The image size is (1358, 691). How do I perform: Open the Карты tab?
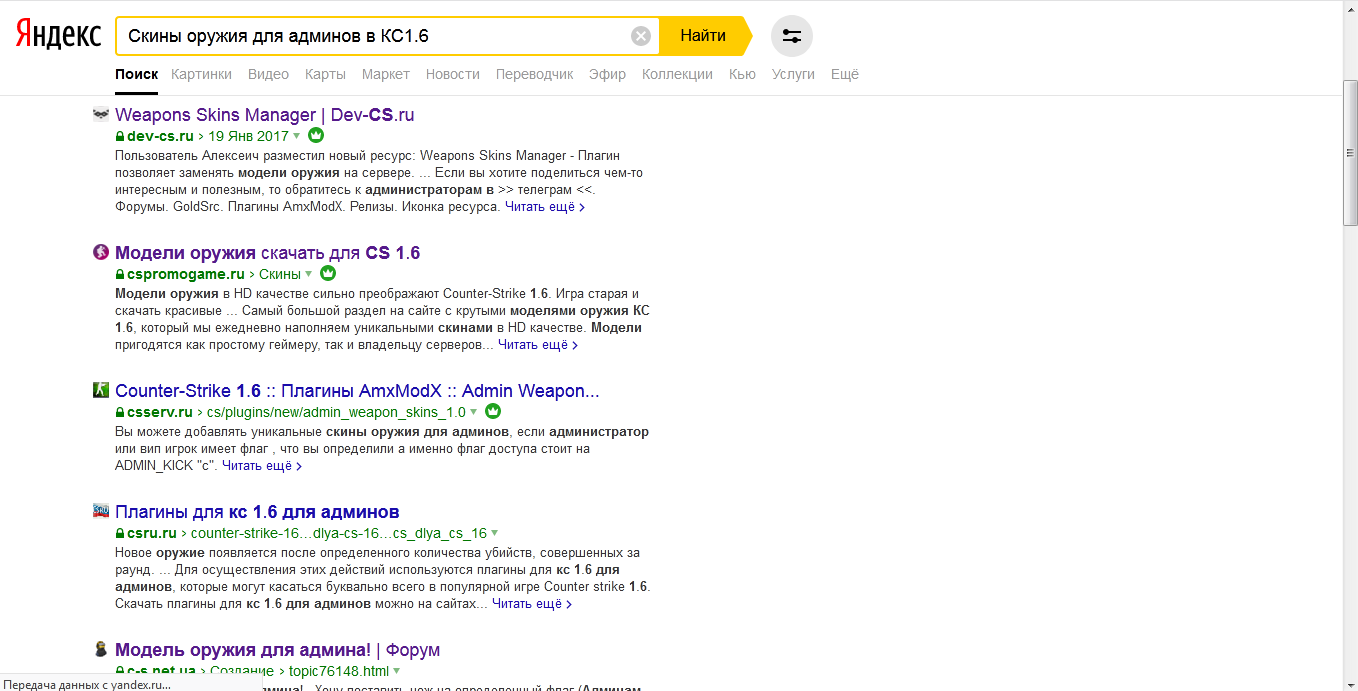pos(325,74)
